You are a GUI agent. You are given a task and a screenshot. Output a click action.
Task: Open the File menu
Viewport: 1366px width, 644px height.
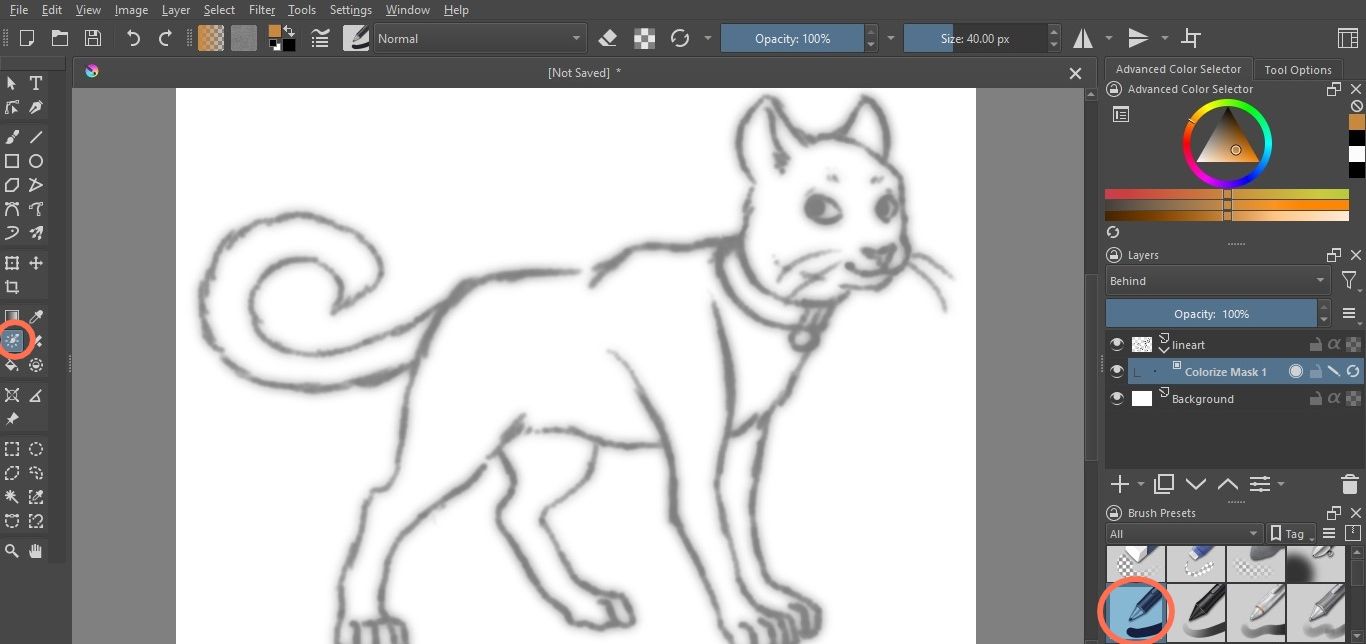pos(18,10)
